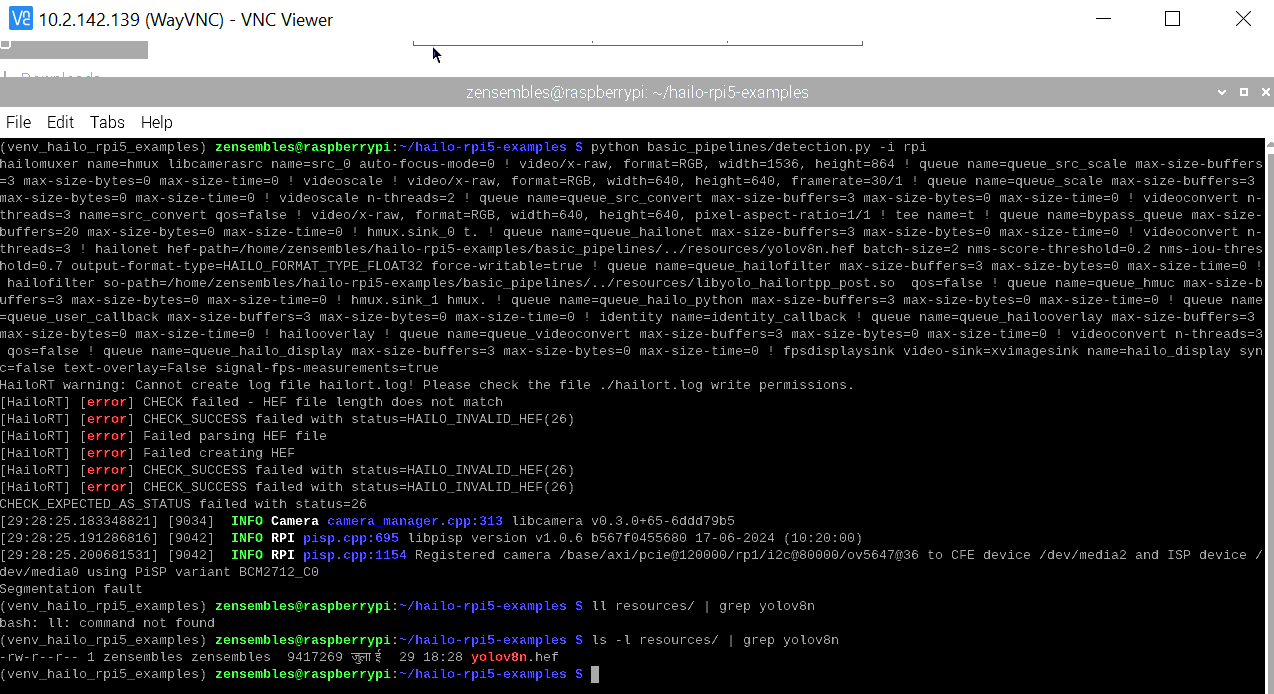Maximize the VNC Viewer window
The width and height of the screenshot is (1274, 694).
pos(1172,19)
